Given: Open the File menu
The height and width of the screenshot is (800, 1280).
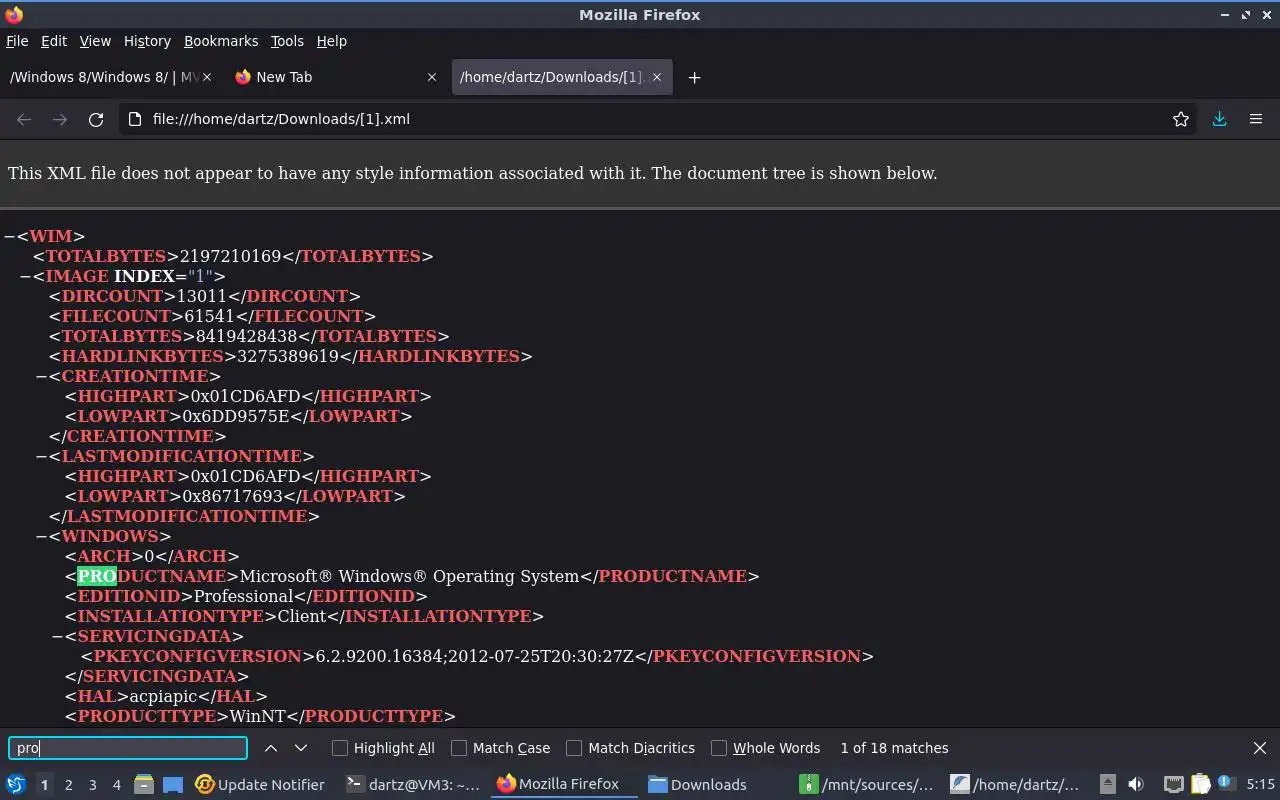Looking at the screenshot, I should [x=17, y=41].
